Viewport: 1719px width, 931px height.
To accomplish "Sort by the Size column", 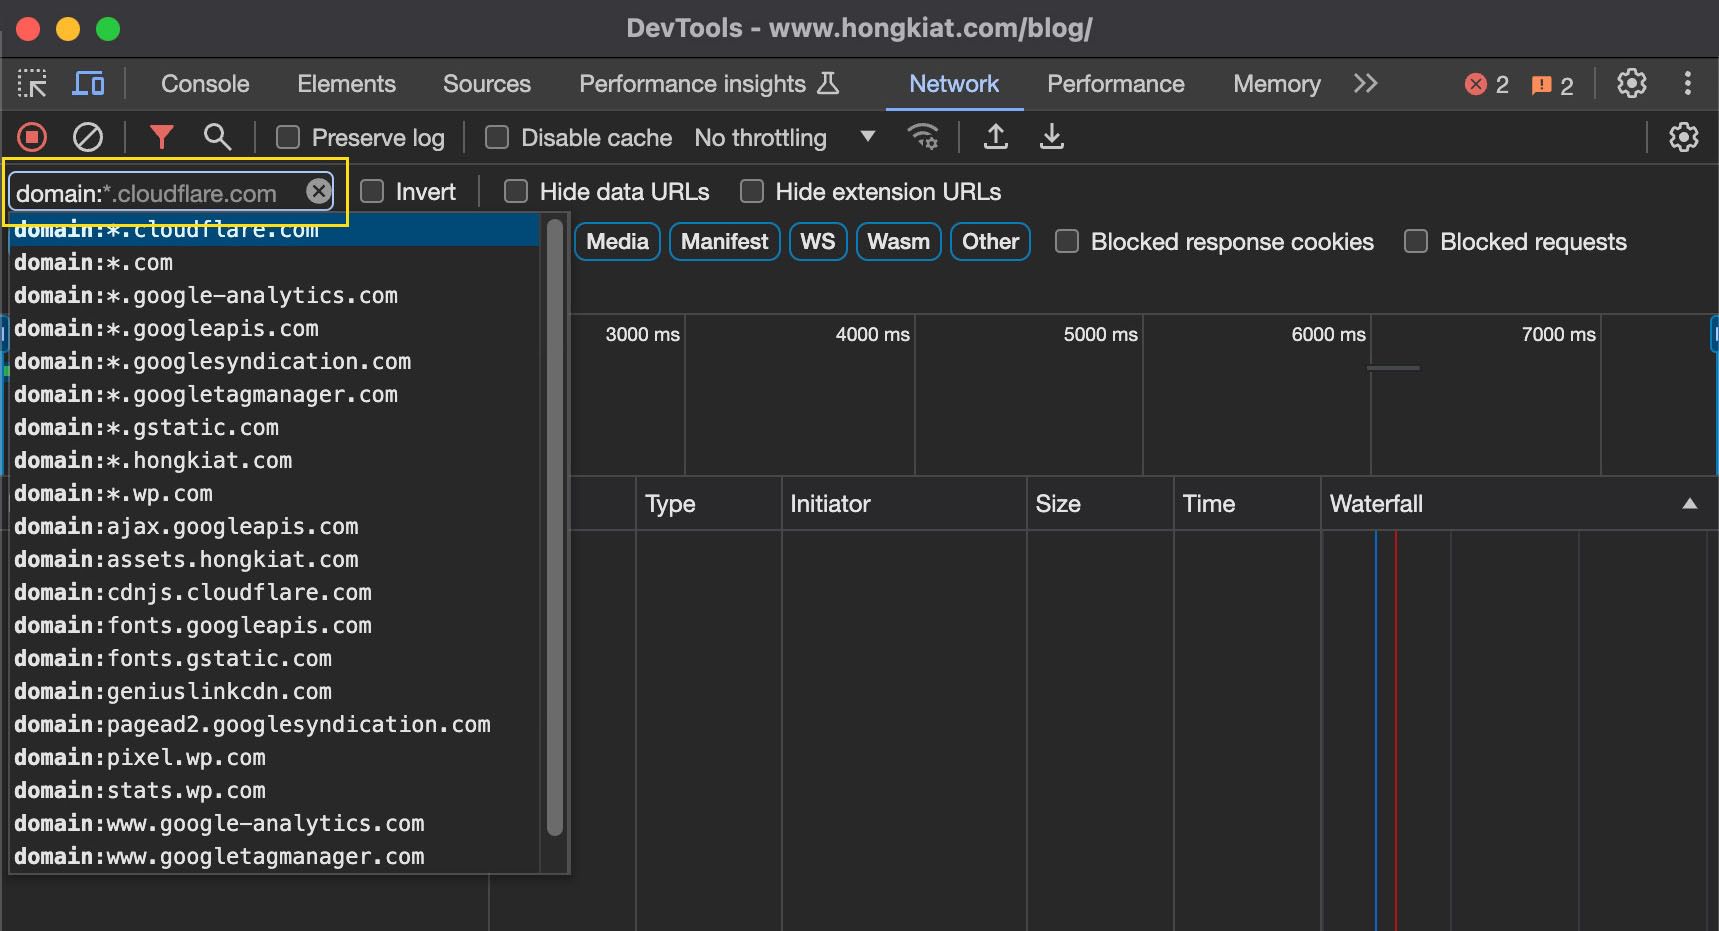I will [x=1100, y=504].
